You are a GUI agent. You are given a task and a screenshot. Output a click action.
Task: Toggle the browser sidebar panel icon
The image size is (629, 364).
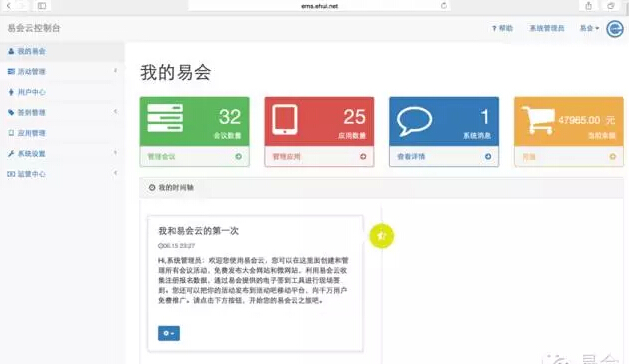pyautogui.click(x=42, y=6)
